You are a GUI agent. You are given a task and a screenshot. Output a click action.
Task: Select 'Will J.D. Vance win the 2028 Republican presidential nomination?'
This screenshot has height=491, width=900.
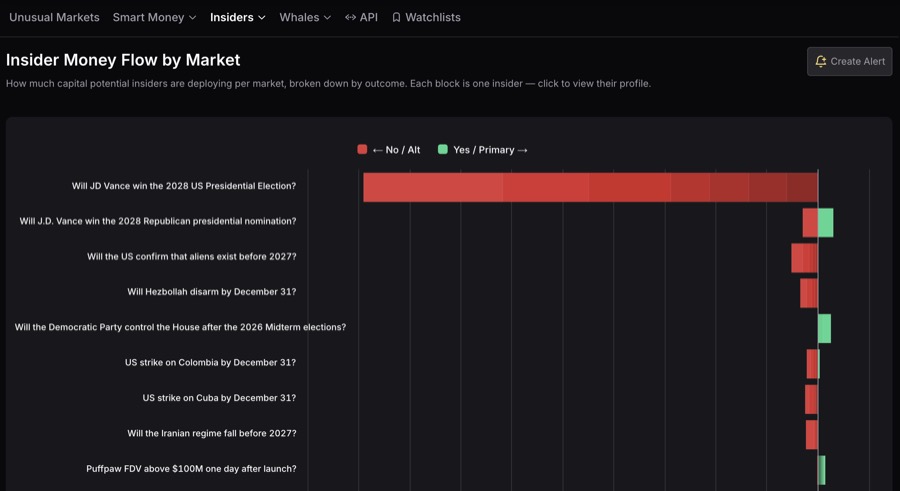click(158, 221)
